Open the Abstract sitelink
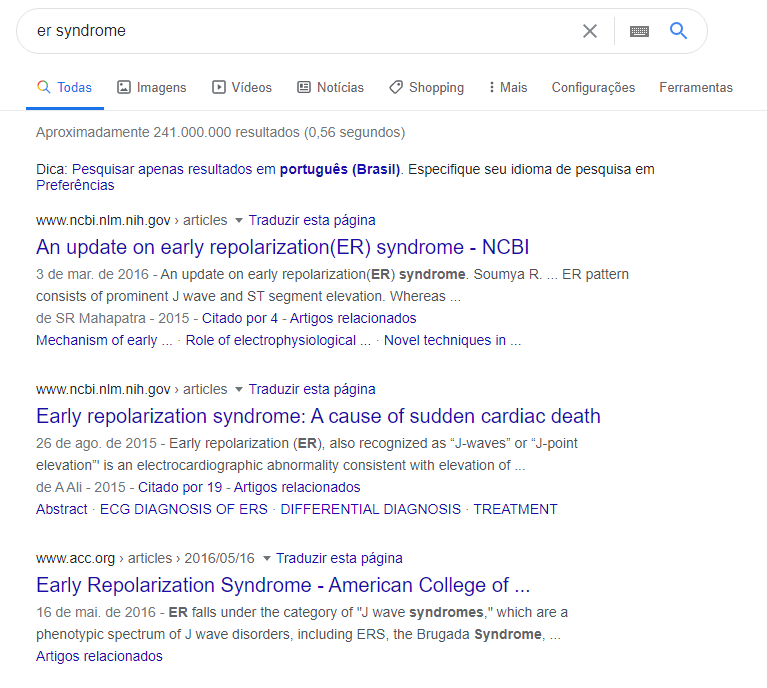 62,509
